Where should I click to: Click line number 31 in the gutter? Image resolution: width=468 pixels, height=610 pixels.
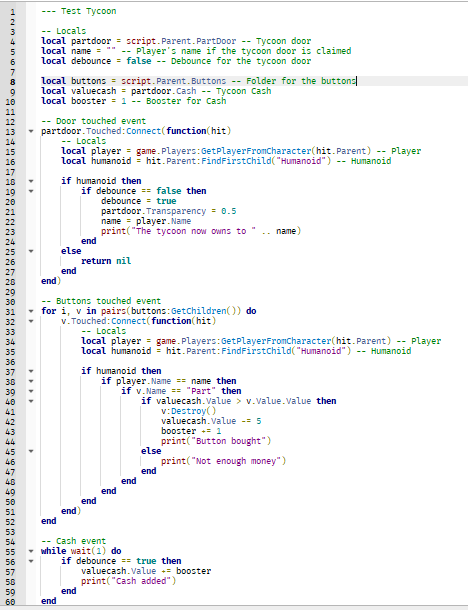(11, 312)
